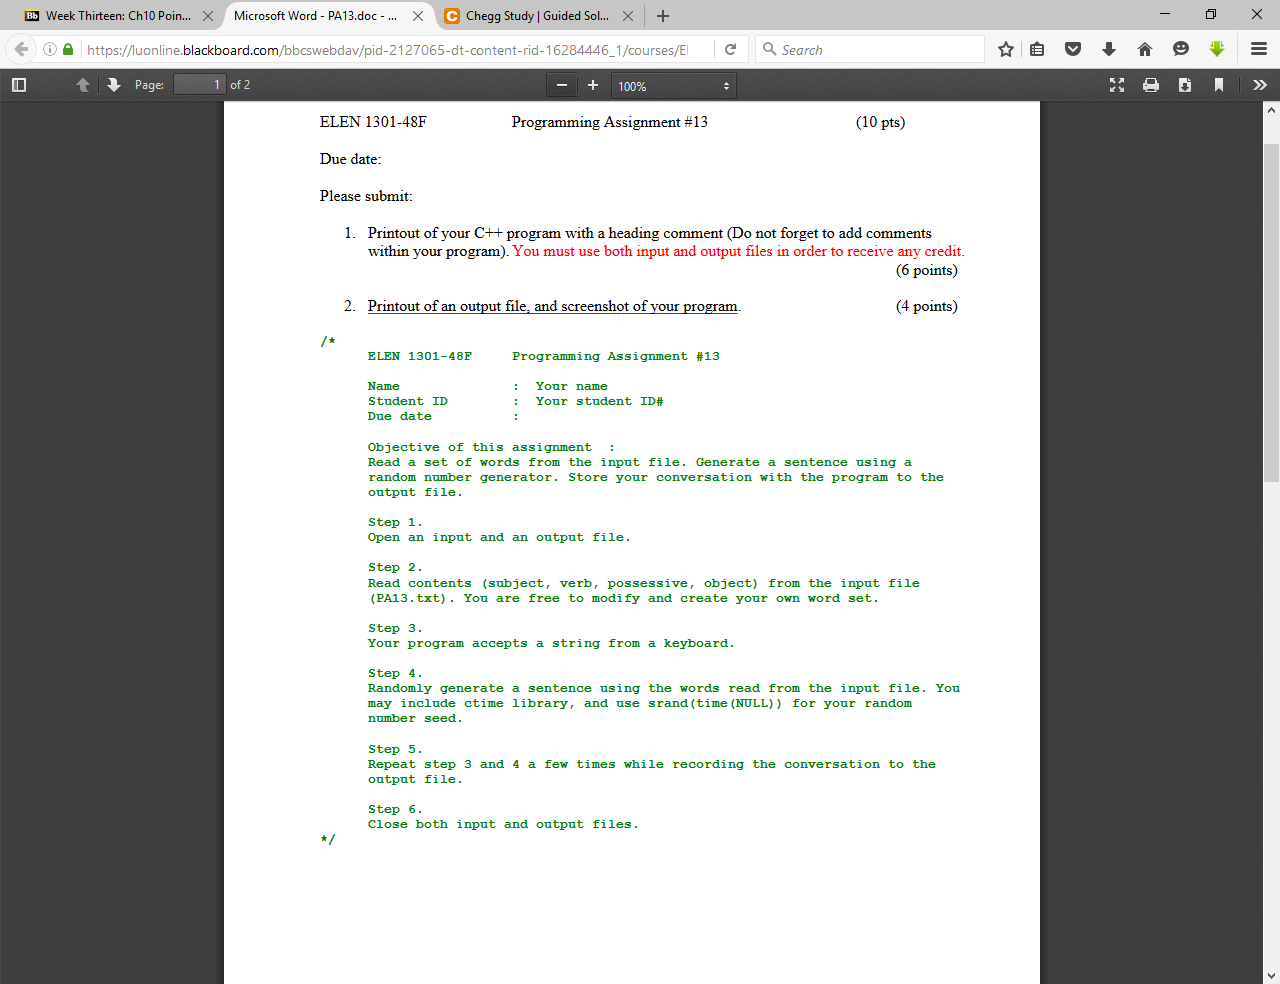Bookmark this page with the star icon
The width and height of the screenshot is (1280, 984).
[x=1005, y=49]
